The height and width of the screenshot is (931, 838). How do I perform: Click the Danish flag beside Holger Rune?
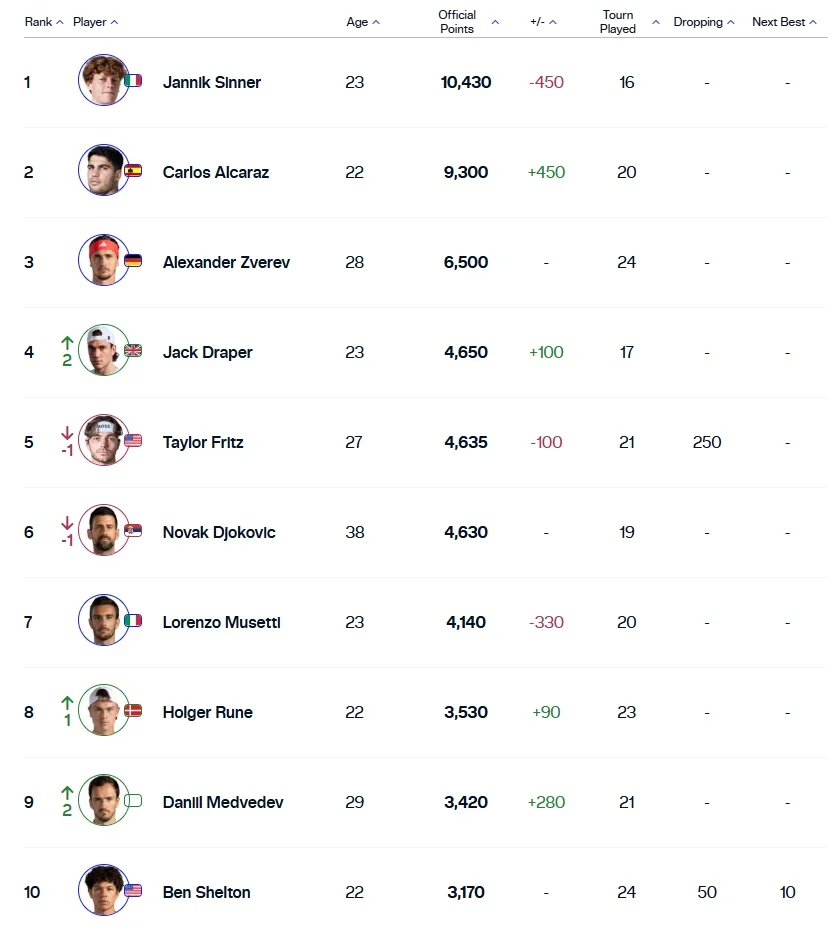[x=133, y=711]
